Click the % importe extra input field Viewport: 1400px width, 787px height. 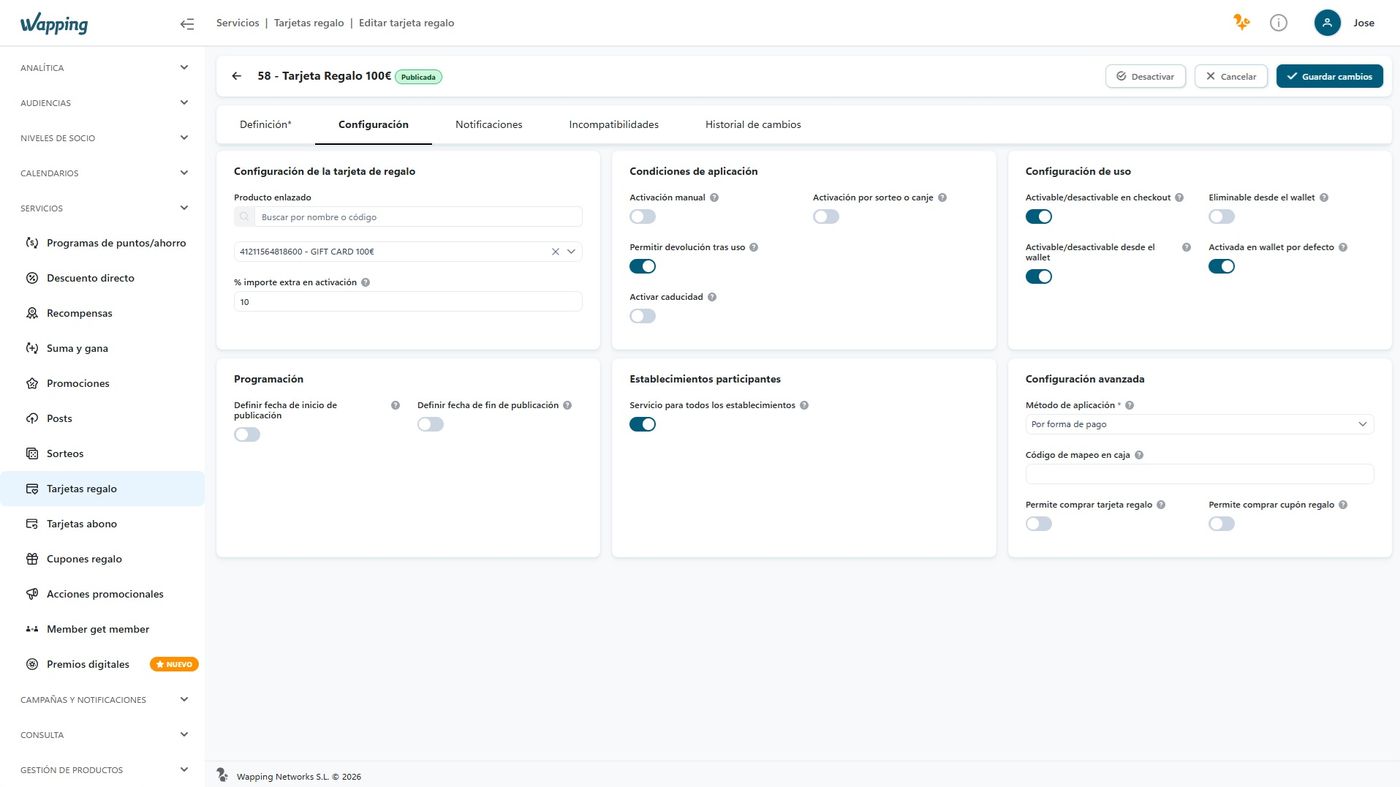pyautogui.click(x=408, y=302)
